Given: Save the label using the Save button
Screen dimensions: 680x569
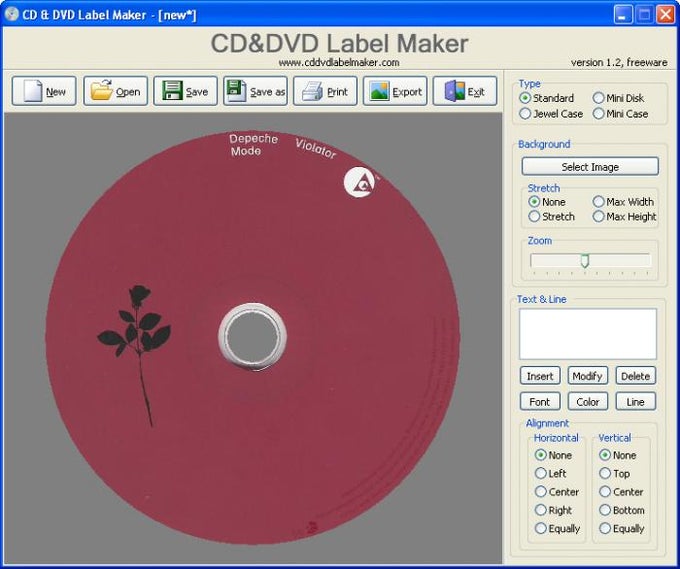Looking at the screenshot, I should tap(185, 91).
